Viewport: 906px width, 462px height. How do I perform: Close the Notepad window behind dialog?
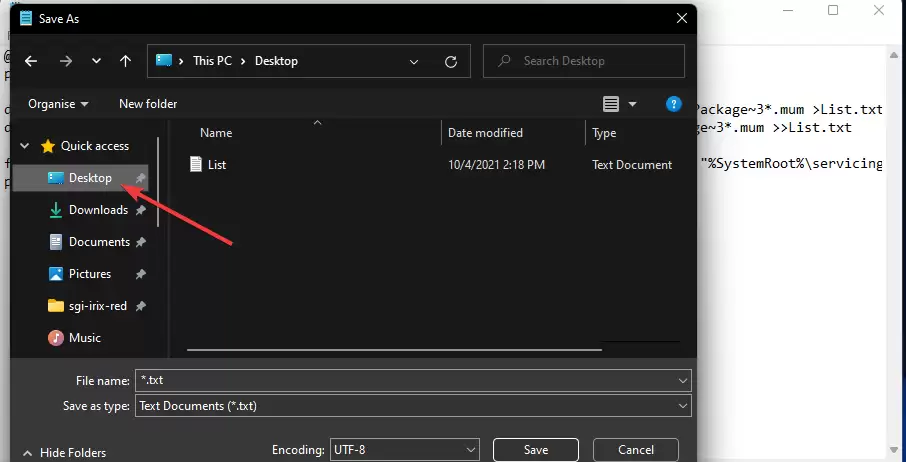click(x=879, y=10)
